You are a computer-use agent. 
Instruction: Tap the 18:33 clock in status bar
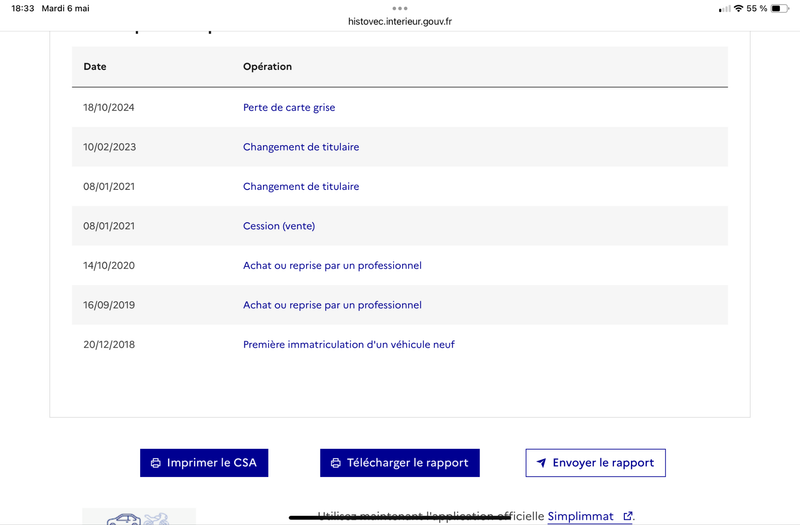tap(22, 9)
